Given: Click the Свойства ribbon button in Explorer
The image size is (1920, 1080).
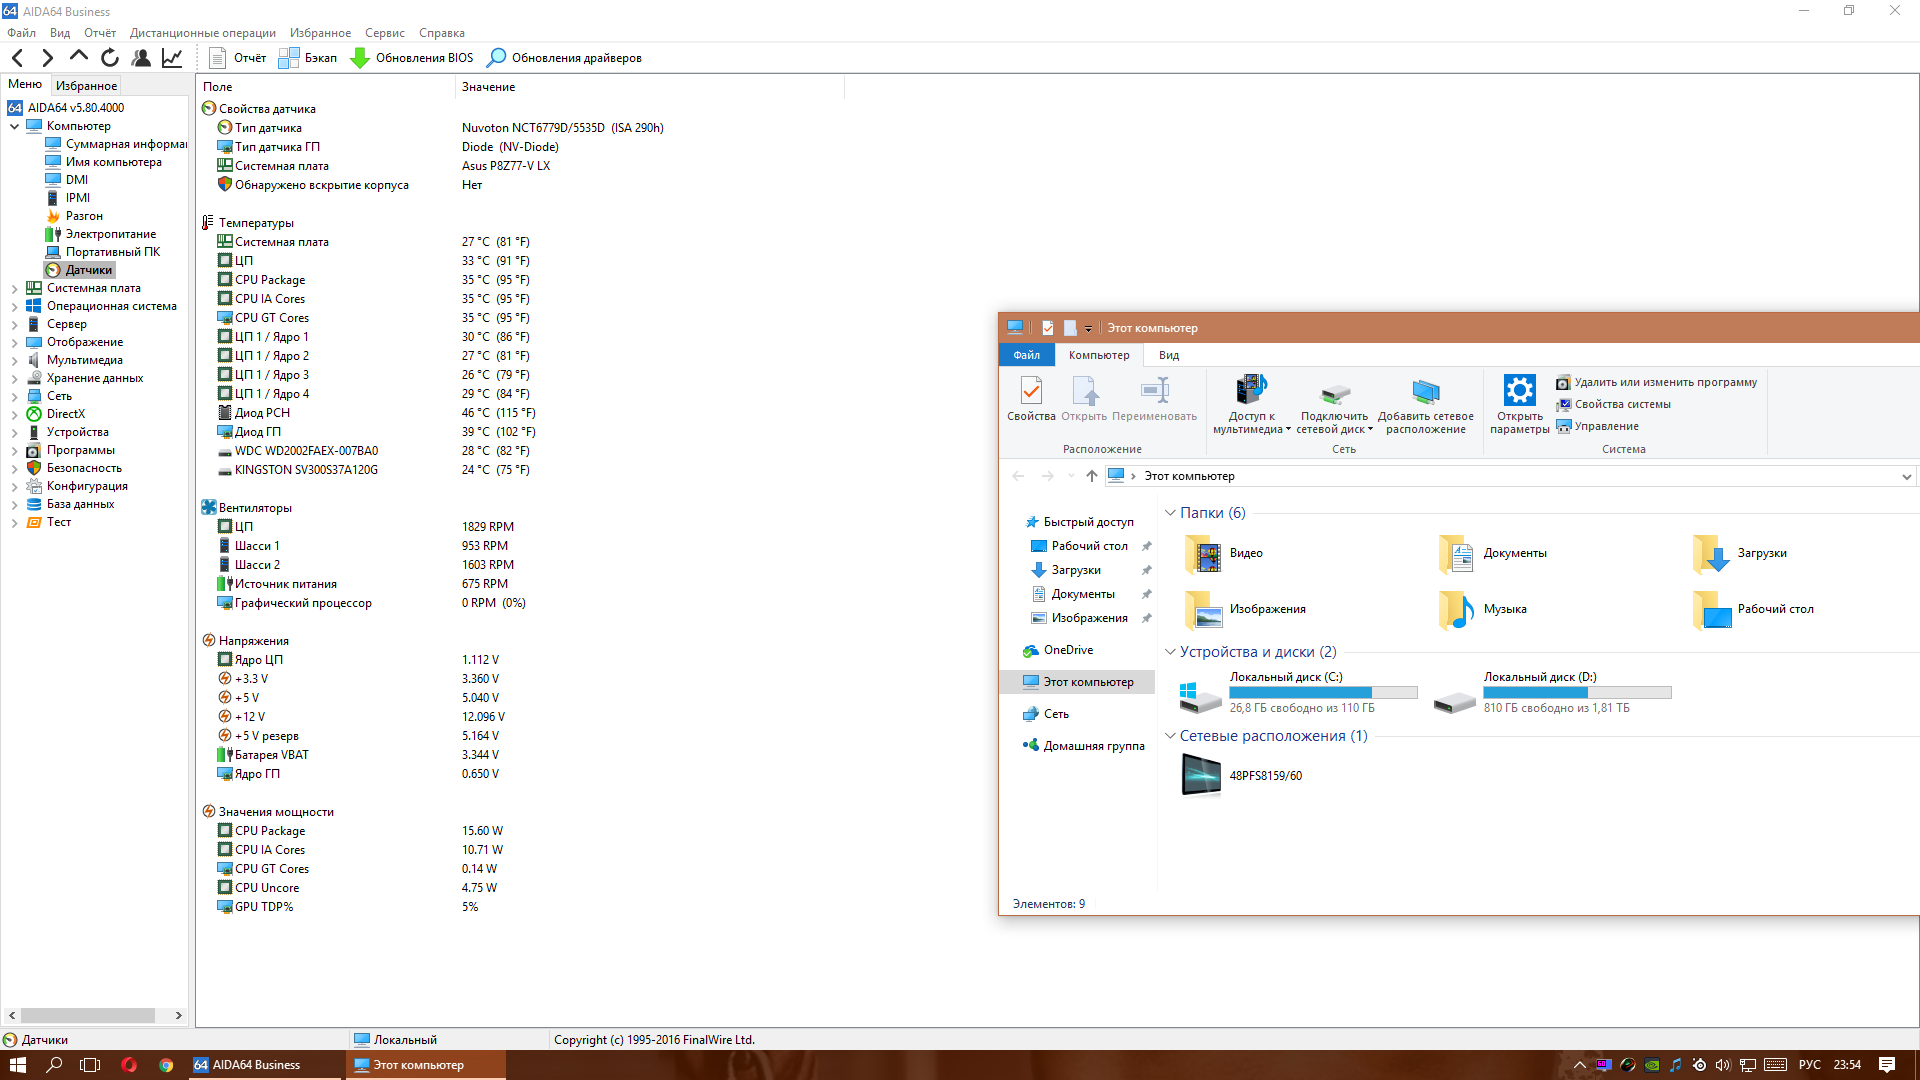Looking at the screenshot, I should [x=1031, y=398].
